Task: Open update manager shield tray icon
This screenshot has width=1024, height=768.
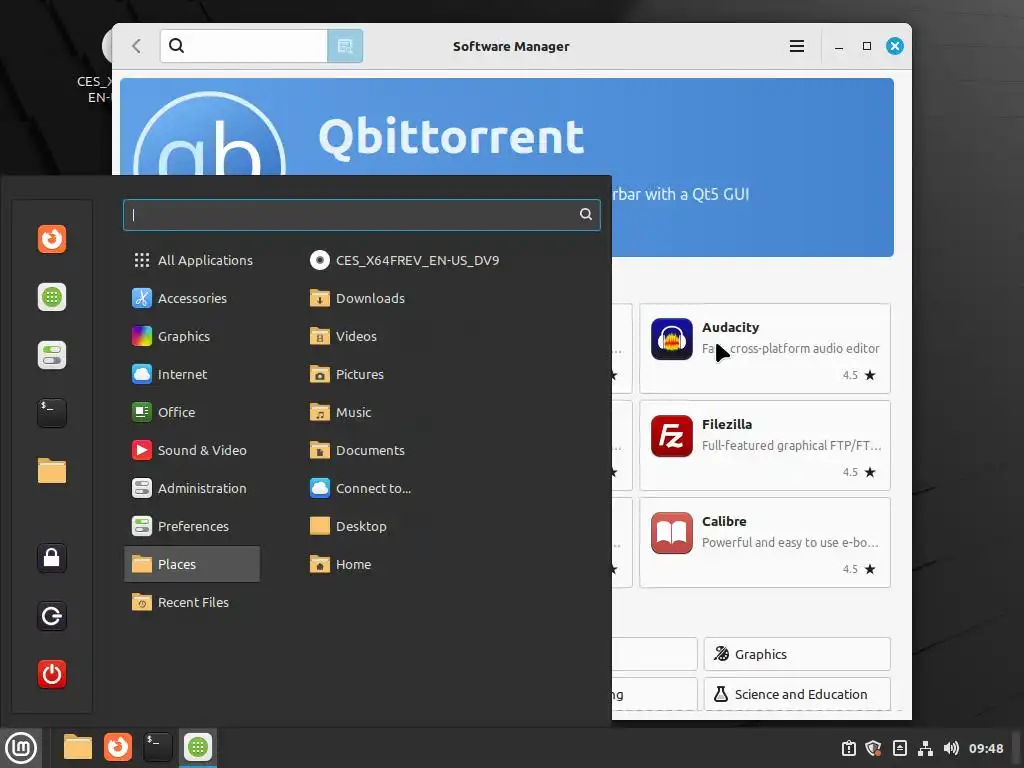Action: click(873, 748)
